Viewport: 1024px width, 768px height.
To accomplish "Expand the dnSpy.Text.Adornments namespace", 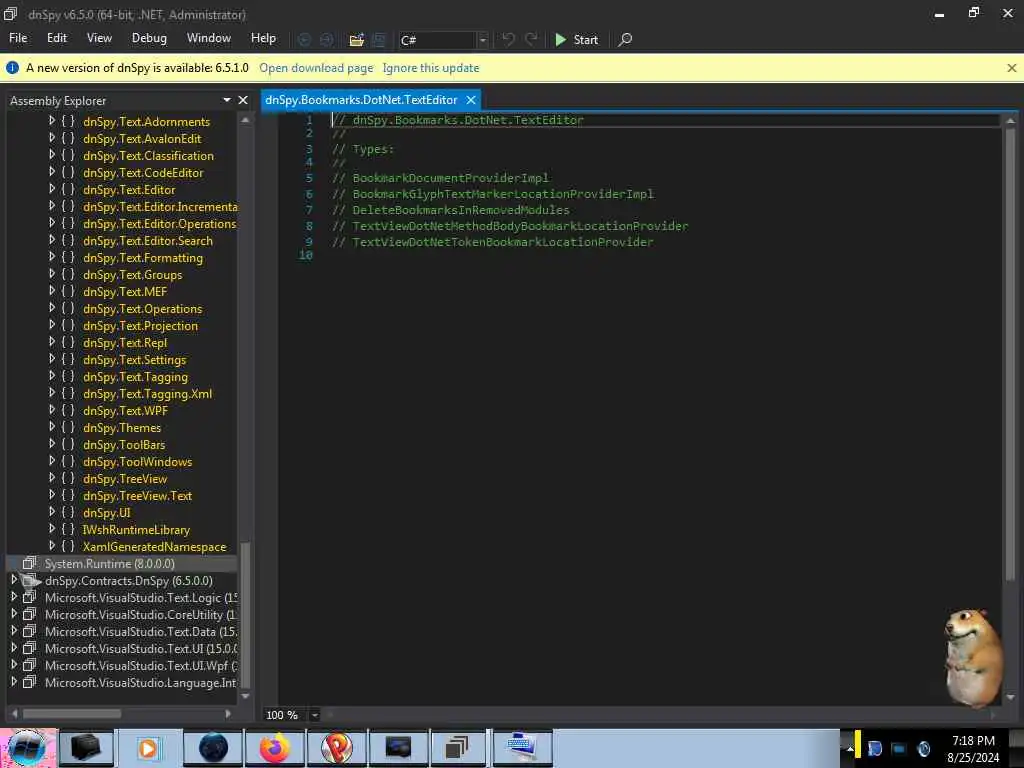I will pos(52,121).
